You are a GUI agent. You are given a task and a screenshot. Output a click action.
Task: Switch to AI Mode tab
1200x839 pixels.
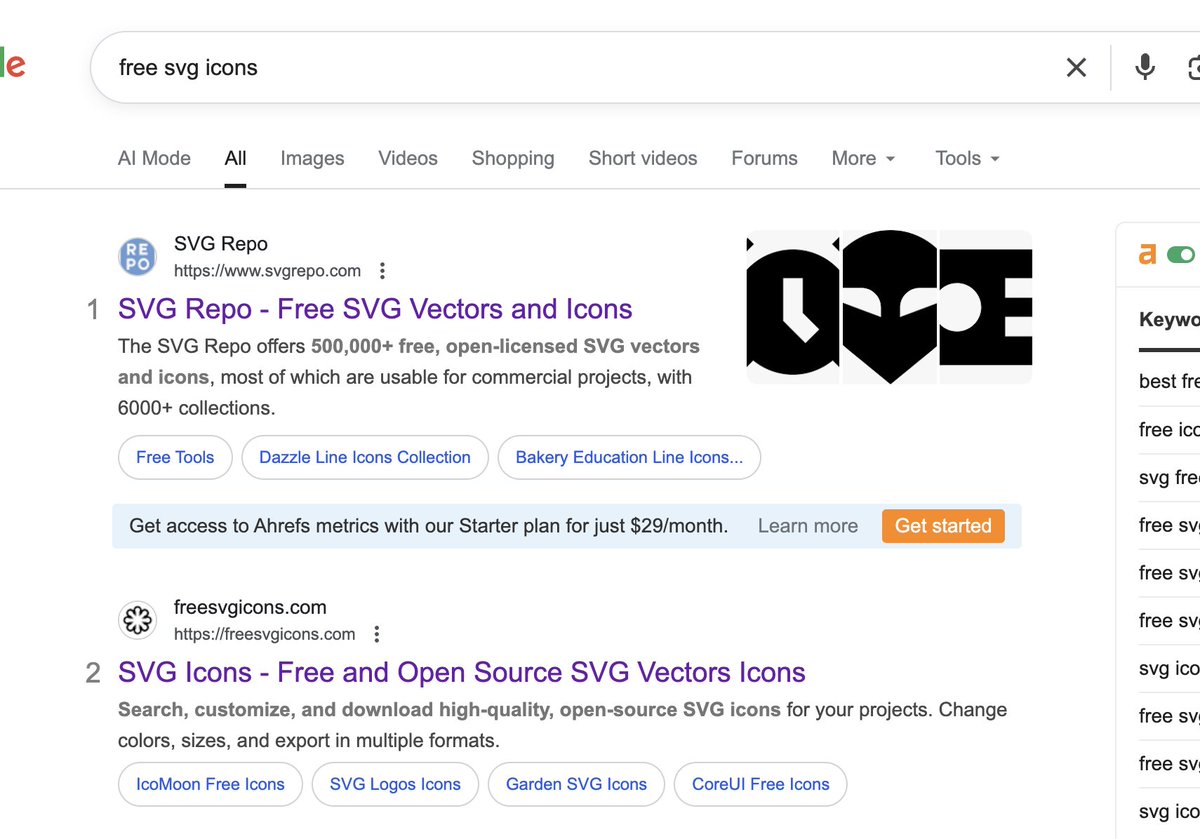click(x=154, y=158)
